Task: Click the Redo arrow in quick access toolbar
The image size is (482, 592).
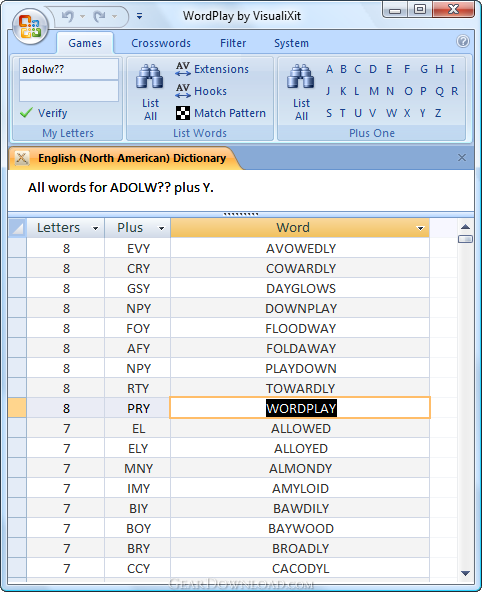Action: (100, 16)
